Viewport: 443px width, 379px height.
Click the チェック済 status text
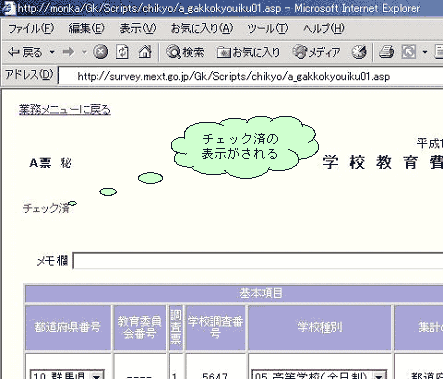[46, 208]
